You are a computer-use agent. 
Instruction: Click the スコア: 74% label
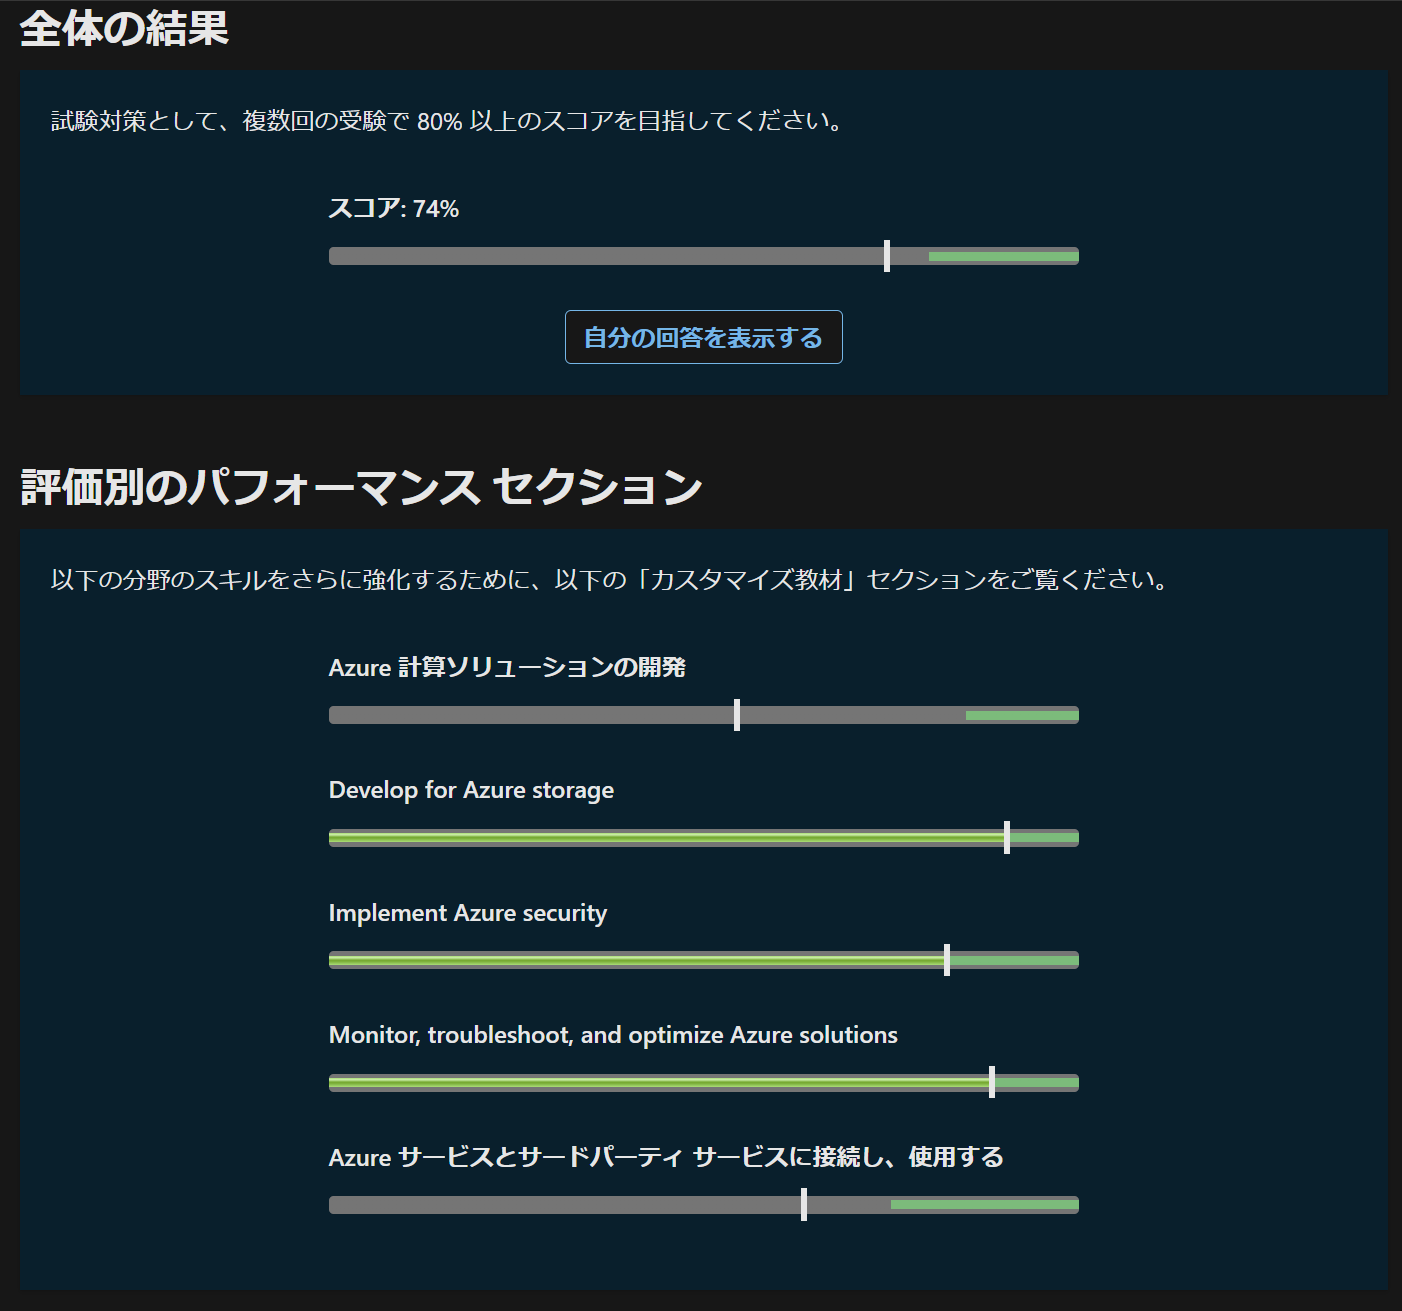394,208
